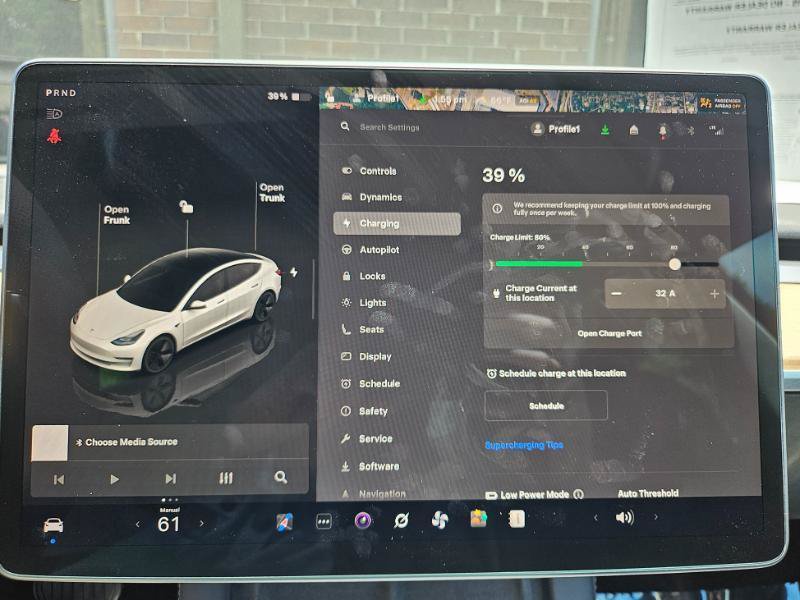800x600 pixels.
Task: Play the media
Action: 114,479
